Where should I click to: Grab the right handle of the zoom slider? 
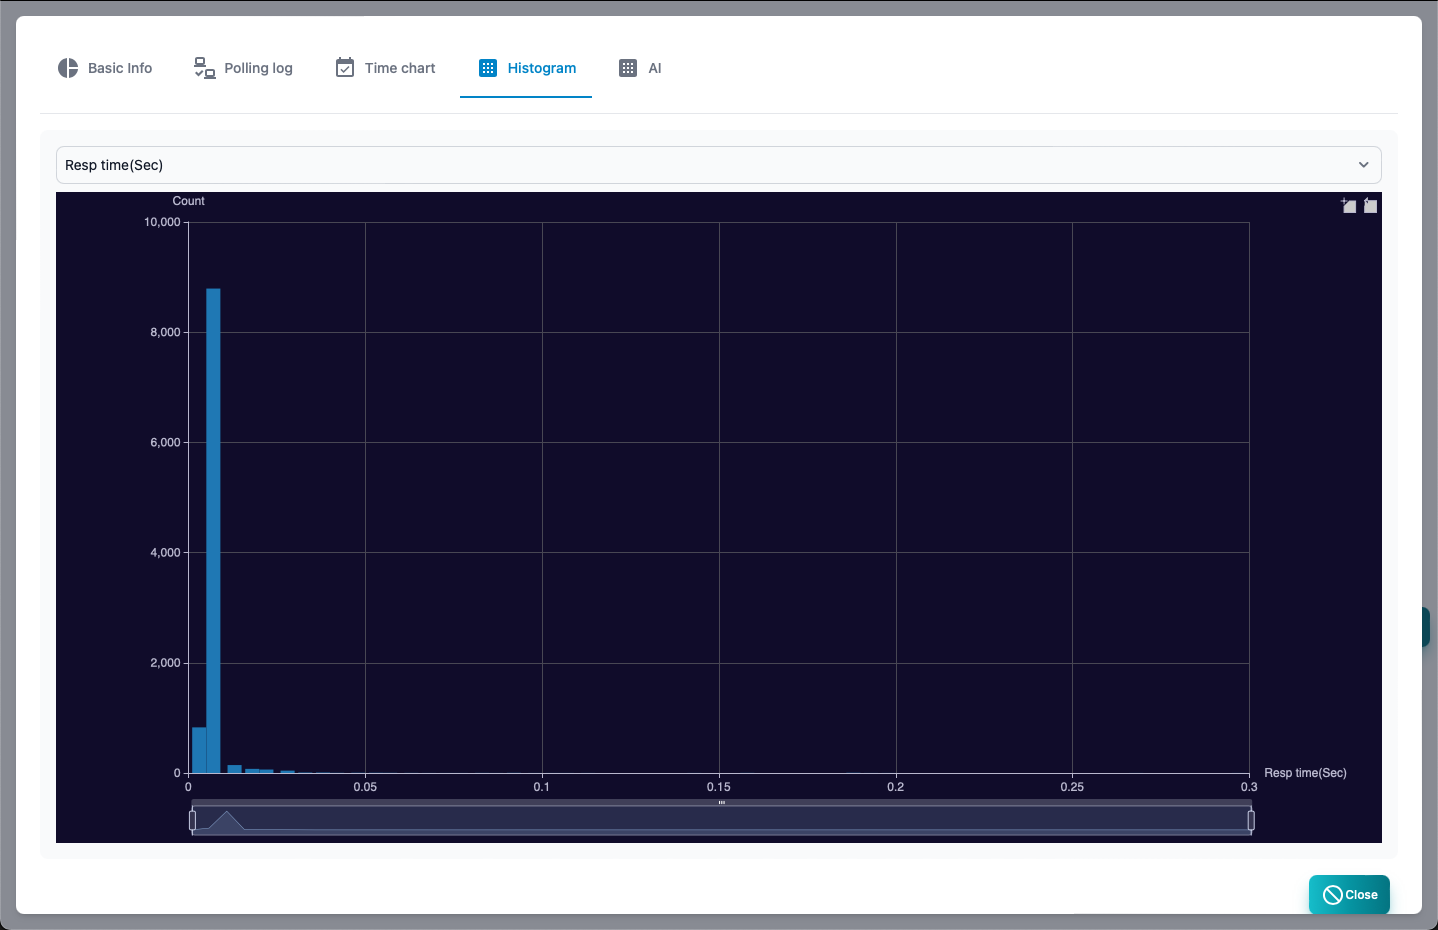point(1251,821)
